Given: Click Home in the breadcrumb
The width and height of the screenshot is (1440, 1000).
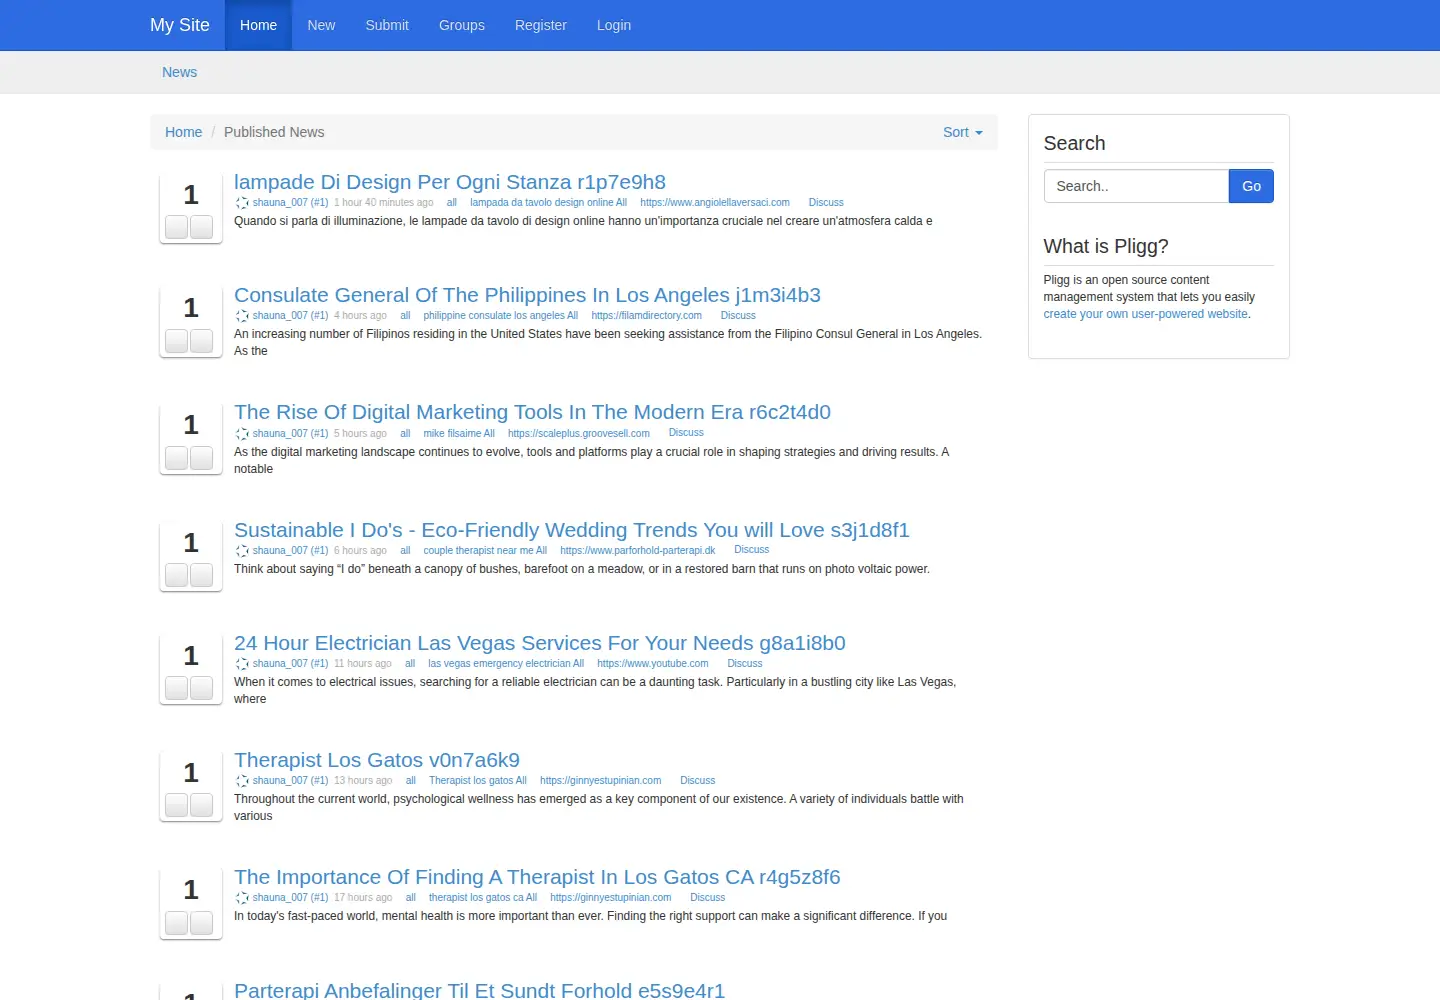Looking at the screenshot, I should [x=183, y=132].
